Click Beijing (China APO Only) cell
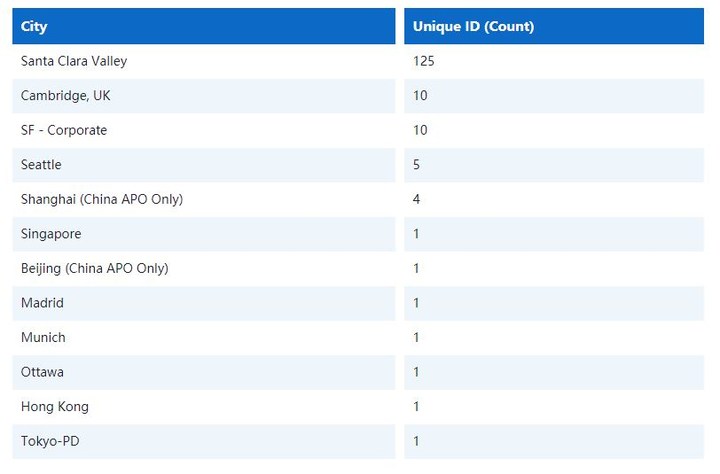Screen dimensions: 720x474 (203, 269)
